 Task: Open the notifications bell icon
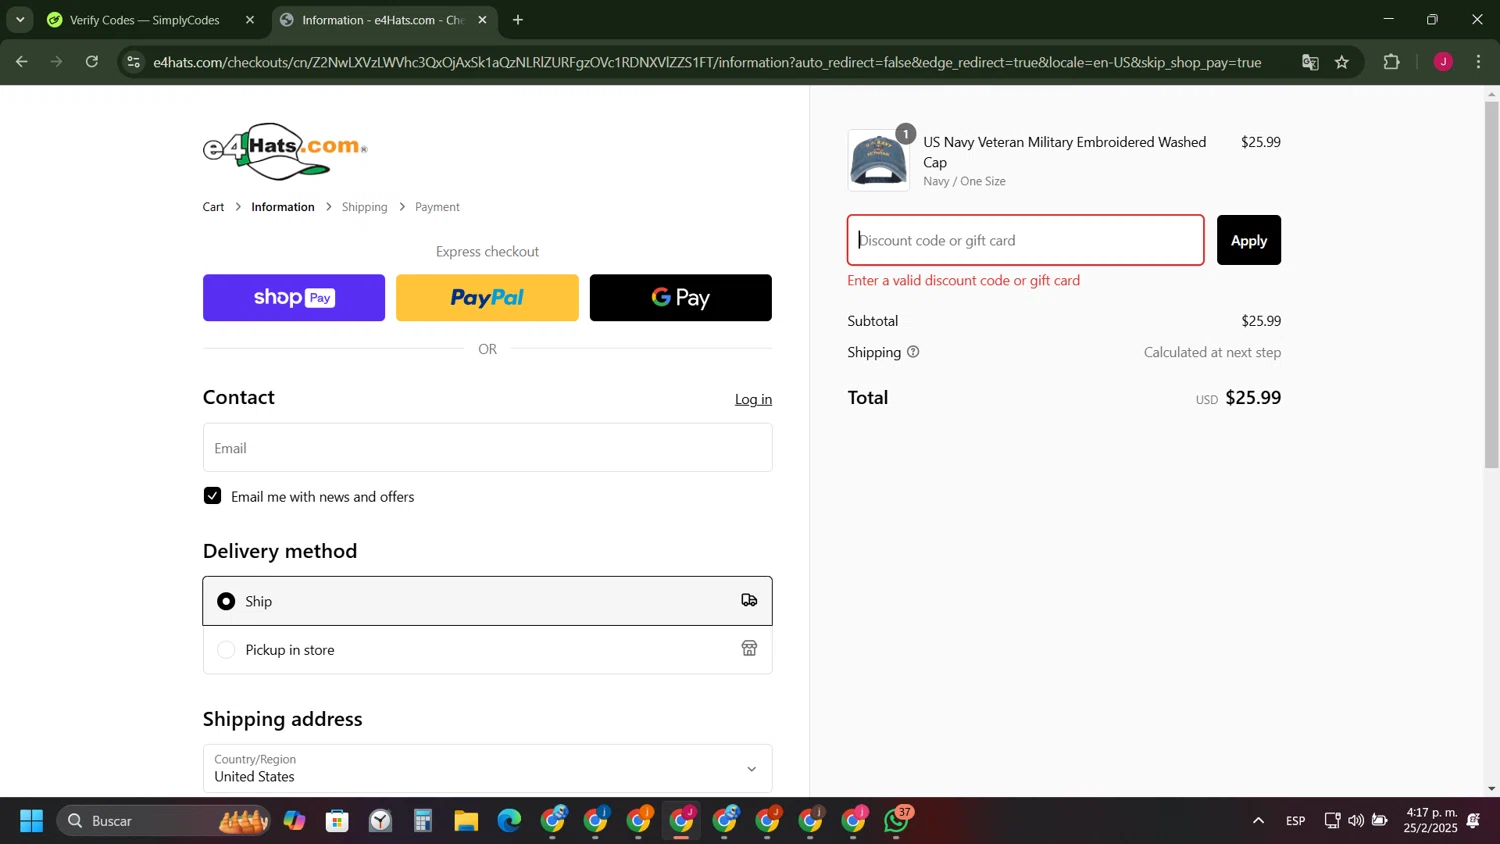pyautogui.click(x=1474, y=821)
